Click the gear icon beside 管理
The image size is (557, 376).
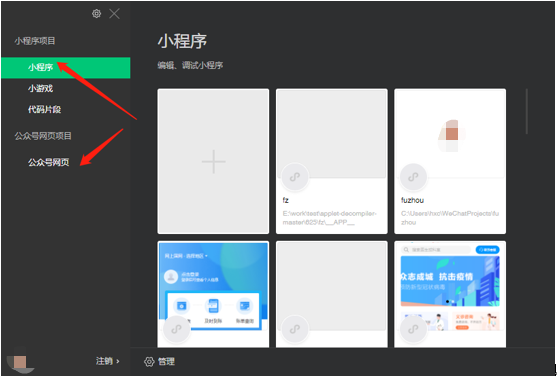(x=149, y=362)
